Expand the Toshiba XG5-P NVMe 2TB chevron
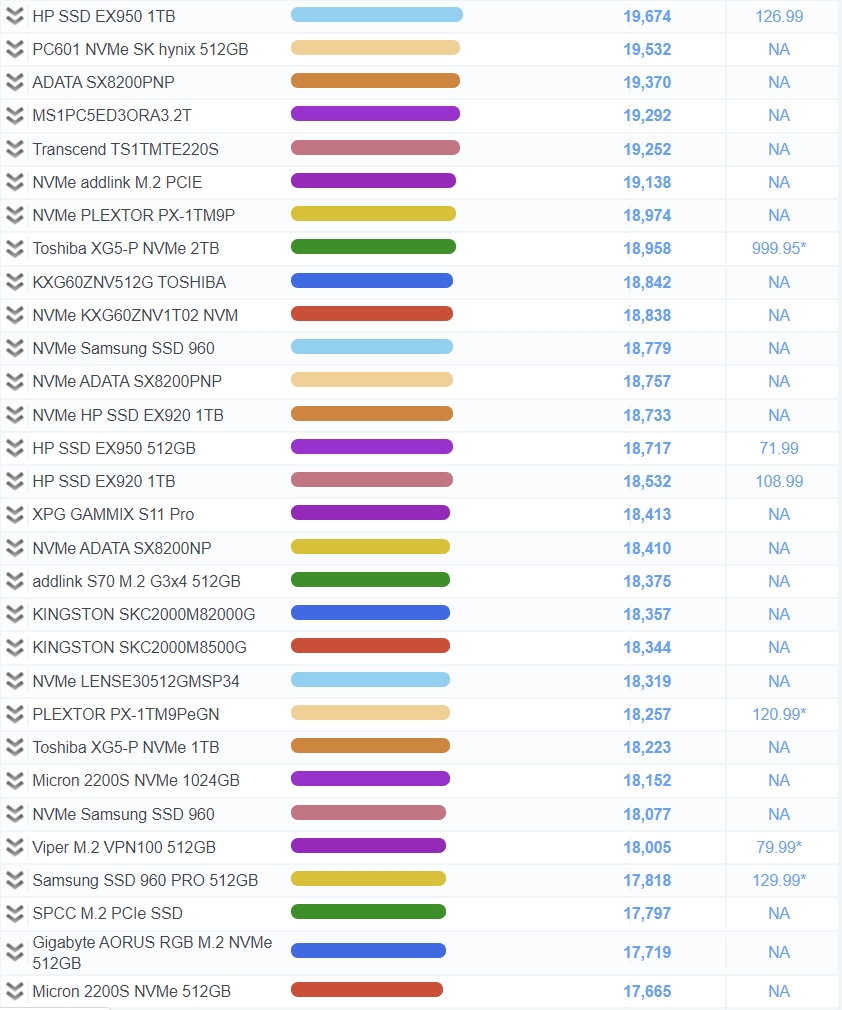Image resolution: width=842 pixels, height=1010 pixels. pyautogui.click(x=14, y=248)
